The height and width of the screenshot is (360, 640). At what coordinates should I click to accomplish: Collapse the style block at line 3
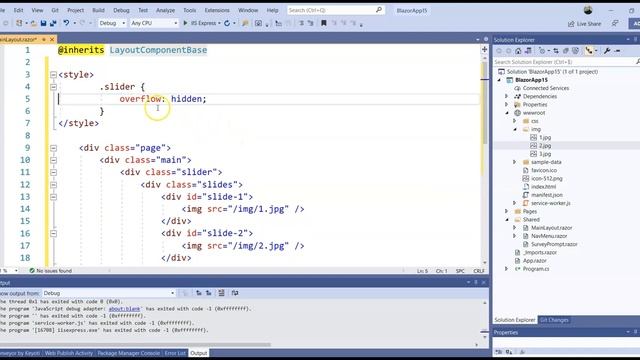coord(53,75)
